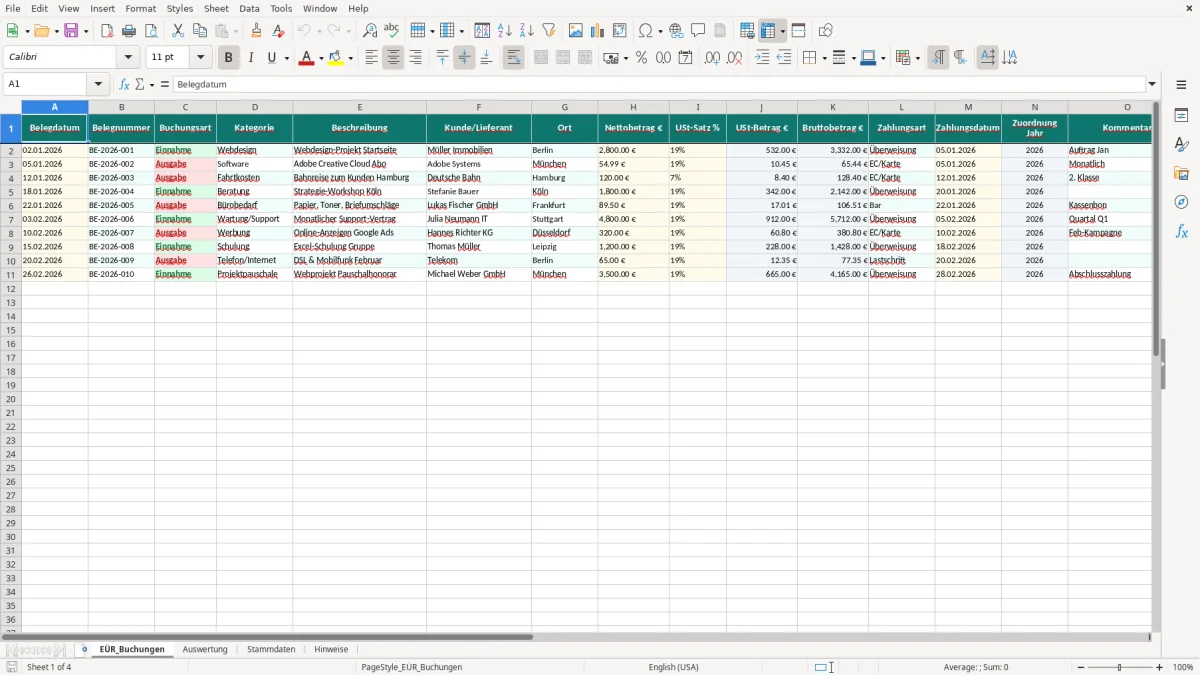This screenshot has width=1200, height=675.
Task: Insert image icon
Action: (576, 31)
